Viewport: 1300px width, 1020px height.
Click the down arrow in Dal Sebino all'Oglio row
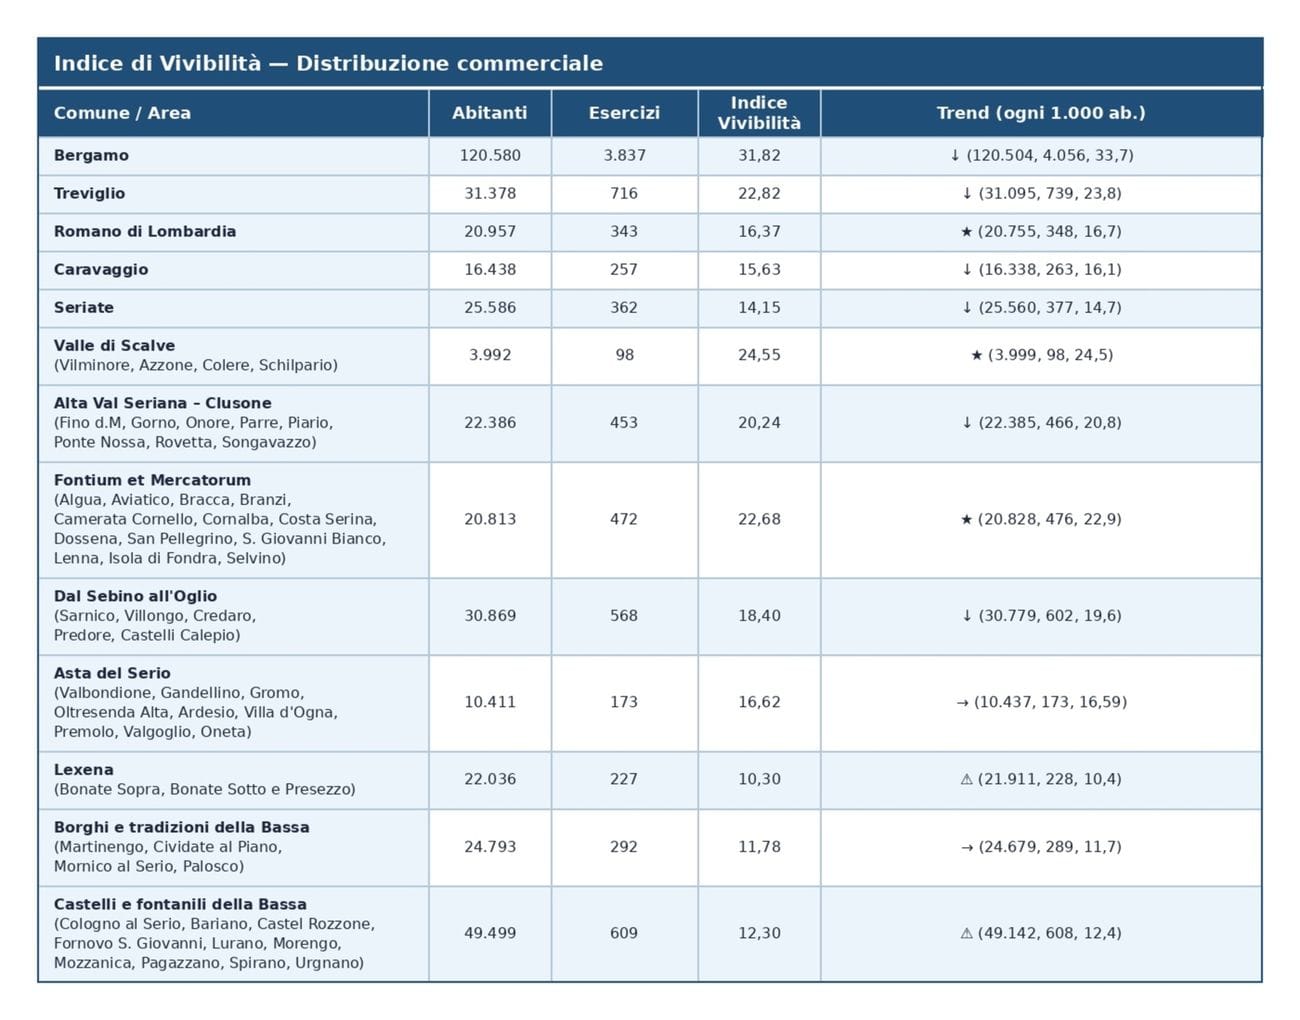967,616
